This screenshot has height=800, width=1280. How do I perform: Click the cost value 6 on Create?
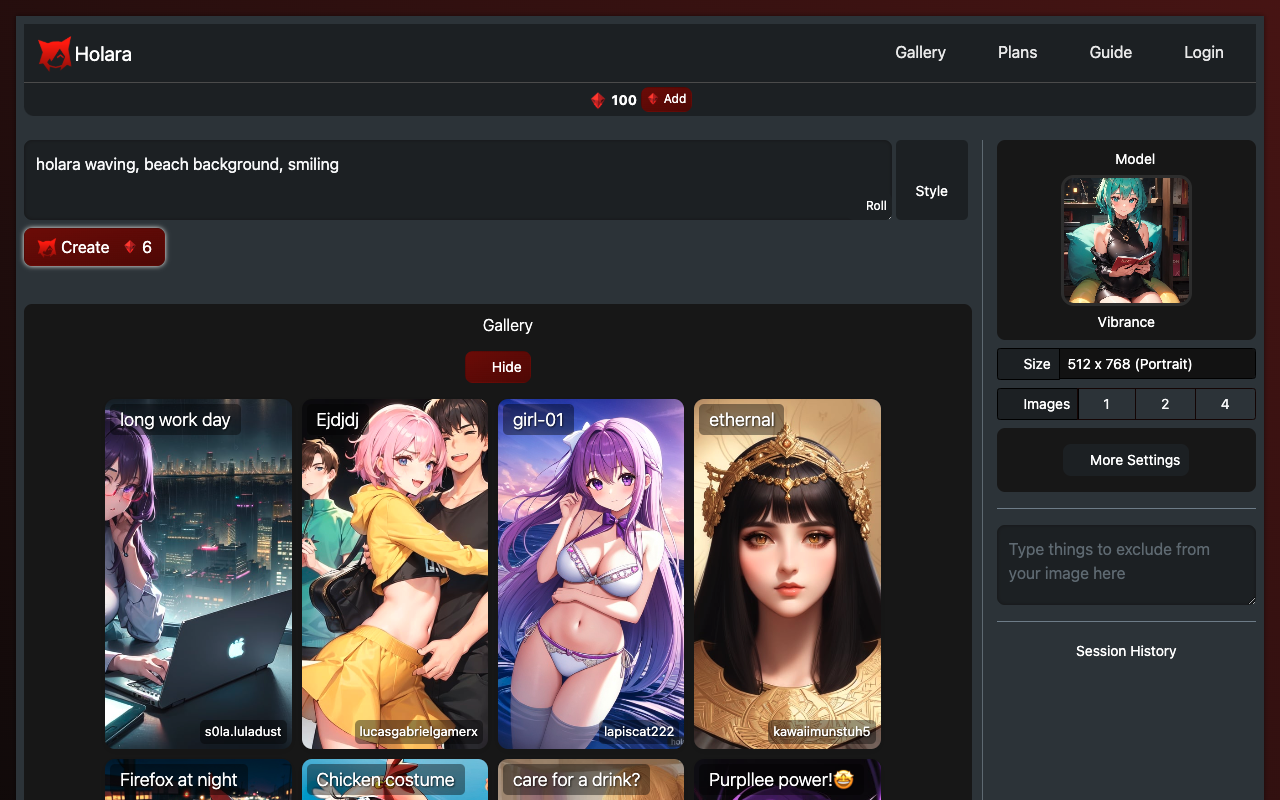(147, 247)
